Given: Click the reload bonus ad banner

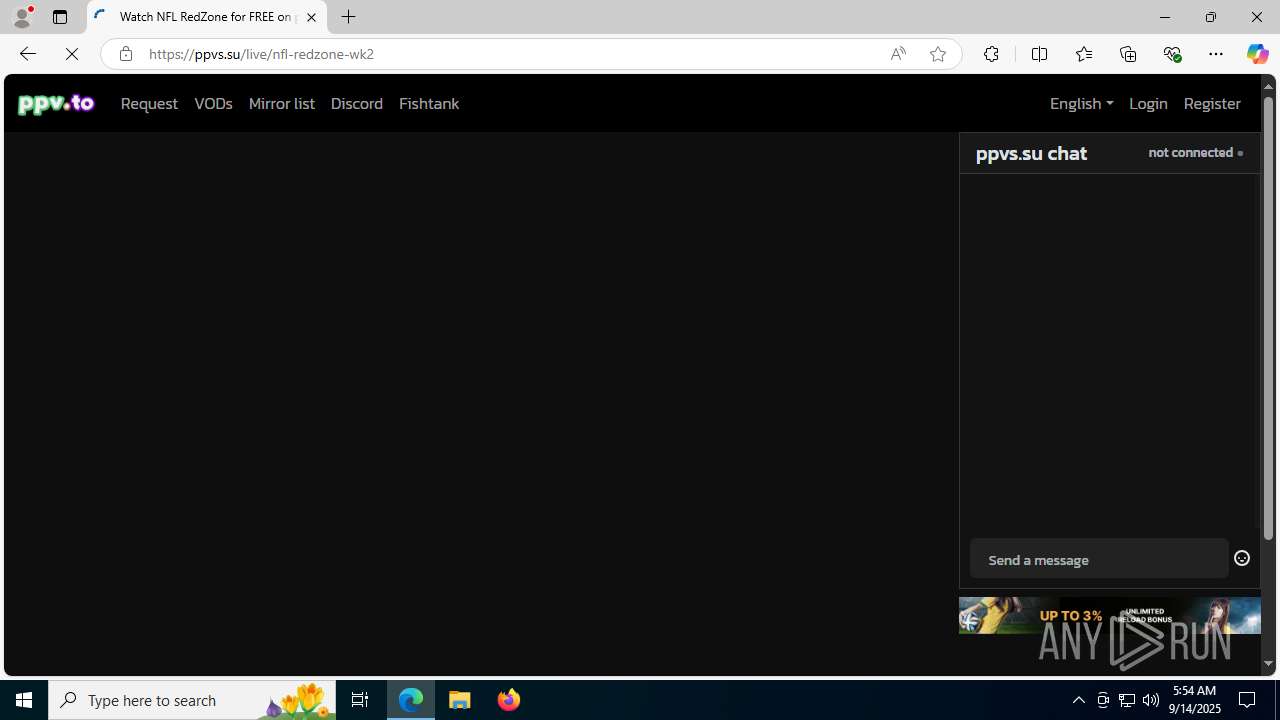Looking at the screenshot, I should coord(1109,615).
